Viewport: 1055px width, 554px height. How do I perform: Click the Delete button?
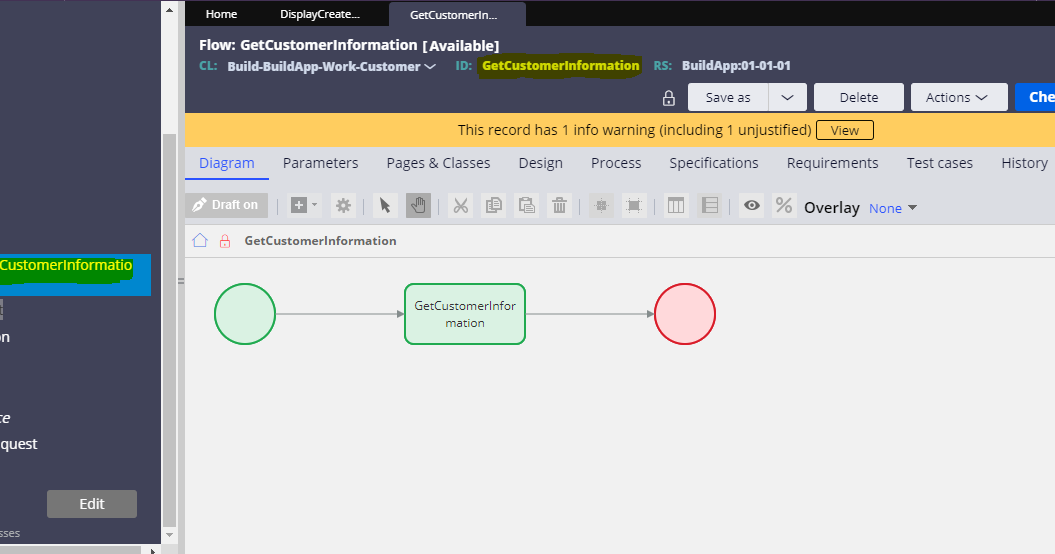[859, 98]
